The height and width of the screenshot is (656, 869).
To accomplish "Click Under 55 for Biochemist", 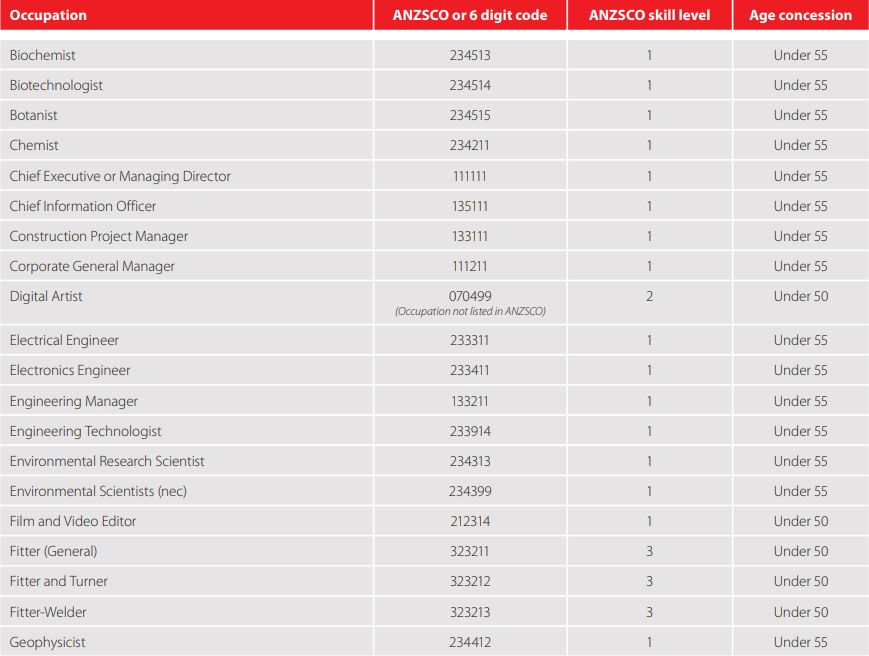I will coord(800,55).
